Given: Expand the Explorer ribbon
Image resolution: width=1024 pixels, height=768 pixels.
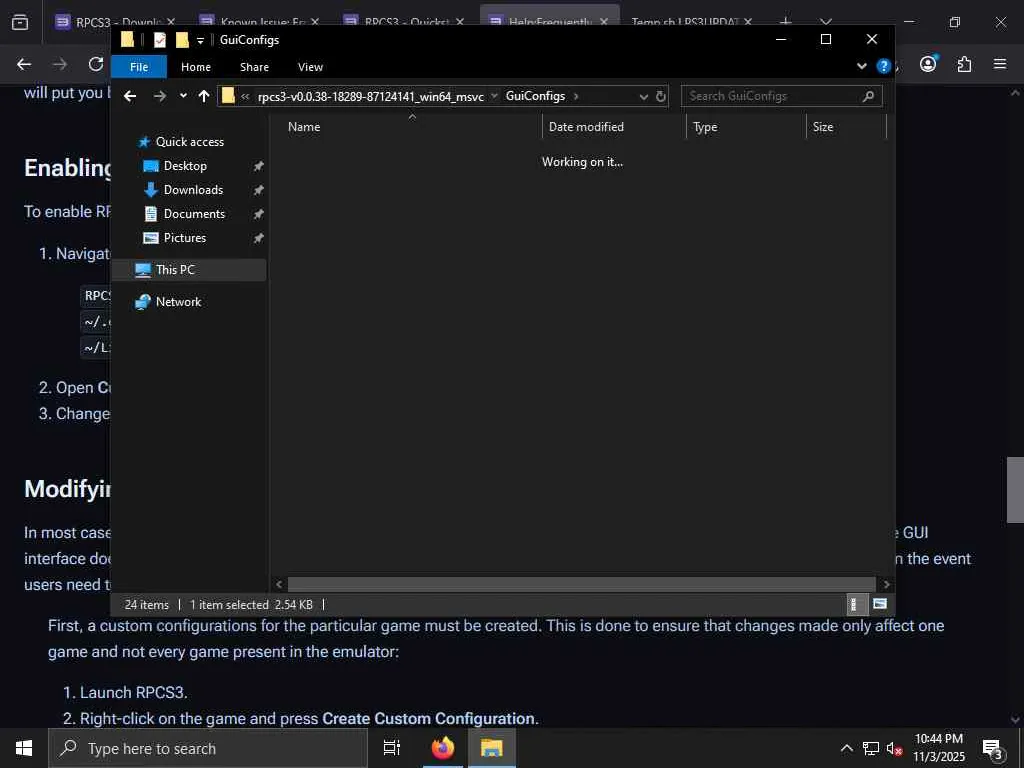Looking at the screenshot, I should point(861,66).
